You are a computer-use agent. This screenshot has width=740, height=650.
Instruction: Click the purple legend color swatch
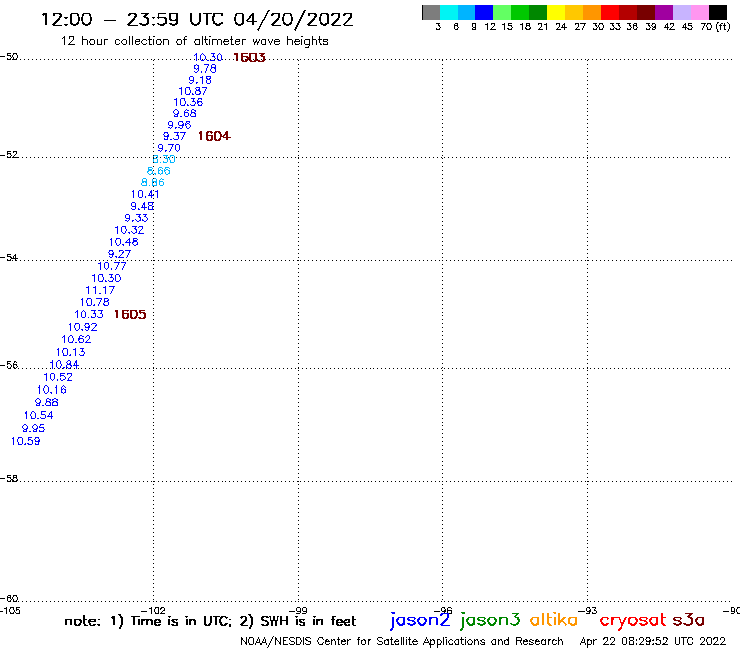tap(664, 12)
